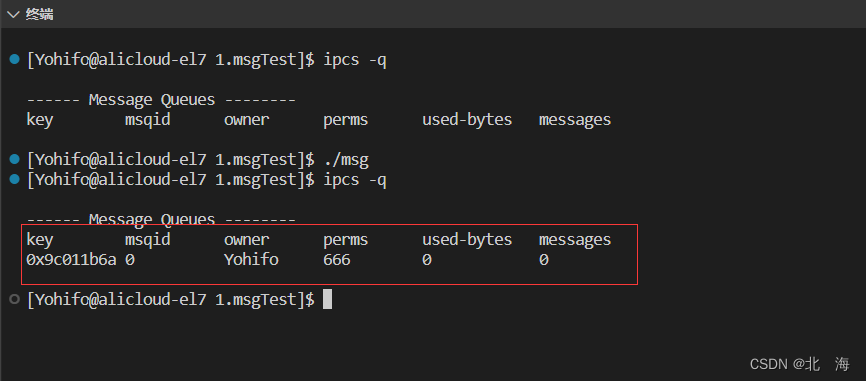Click blue dot beside first ipcs -q command
Viewport: 866px width, 381px height.
click(x=15, y=59)
